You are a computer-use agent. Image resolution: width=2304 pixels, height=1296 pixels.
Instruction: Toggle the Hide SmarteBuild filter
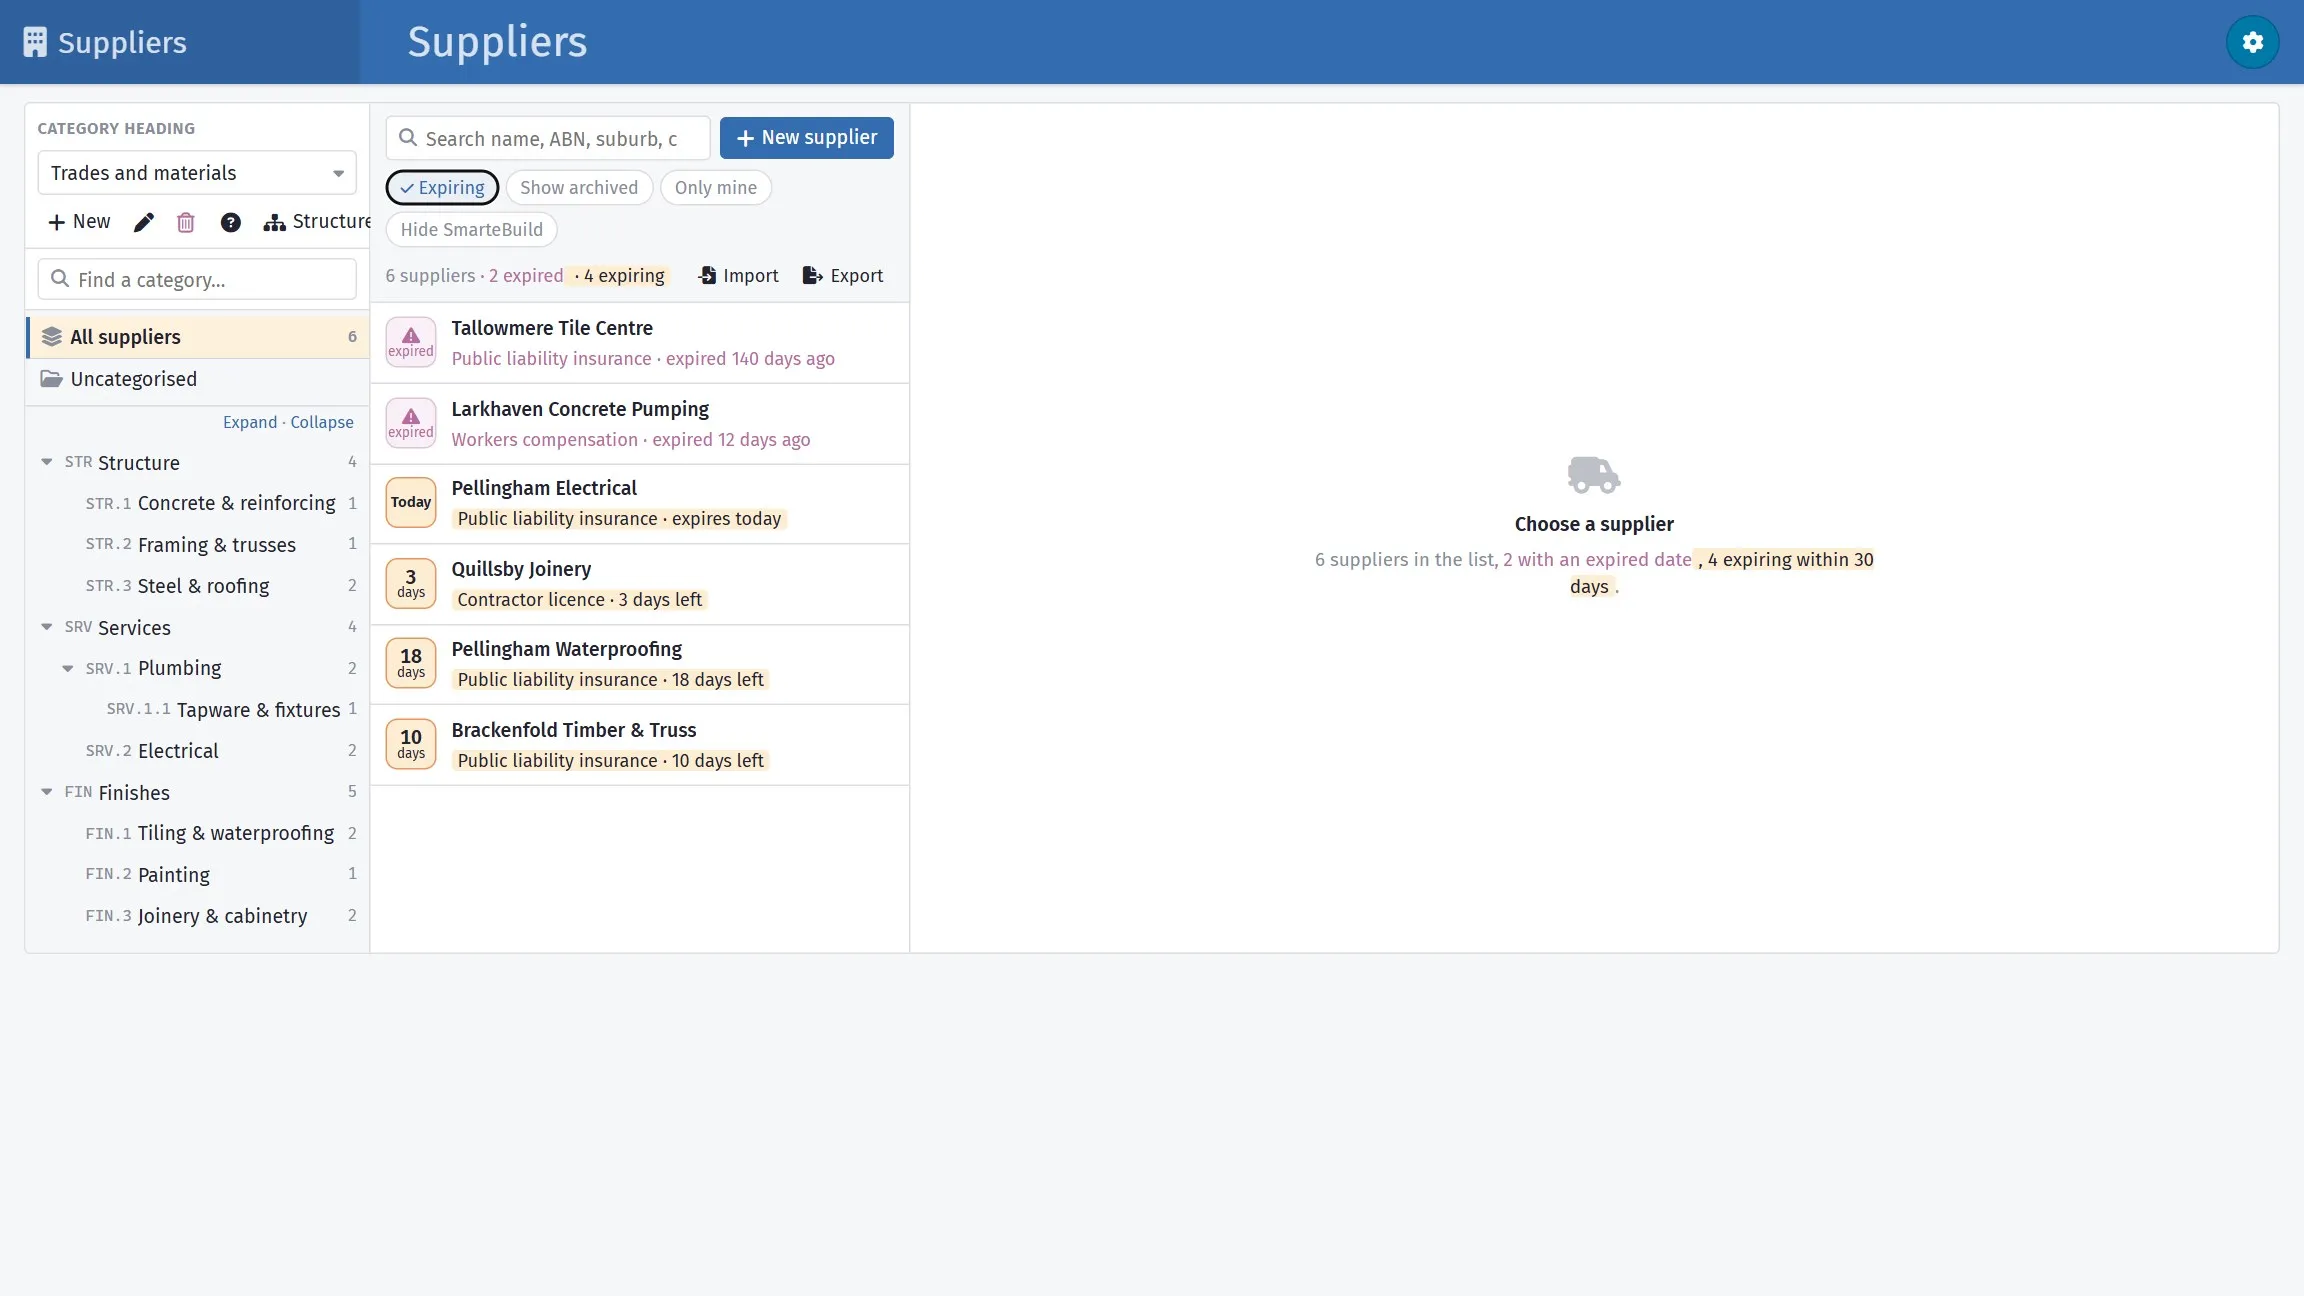tap(472, 230)
